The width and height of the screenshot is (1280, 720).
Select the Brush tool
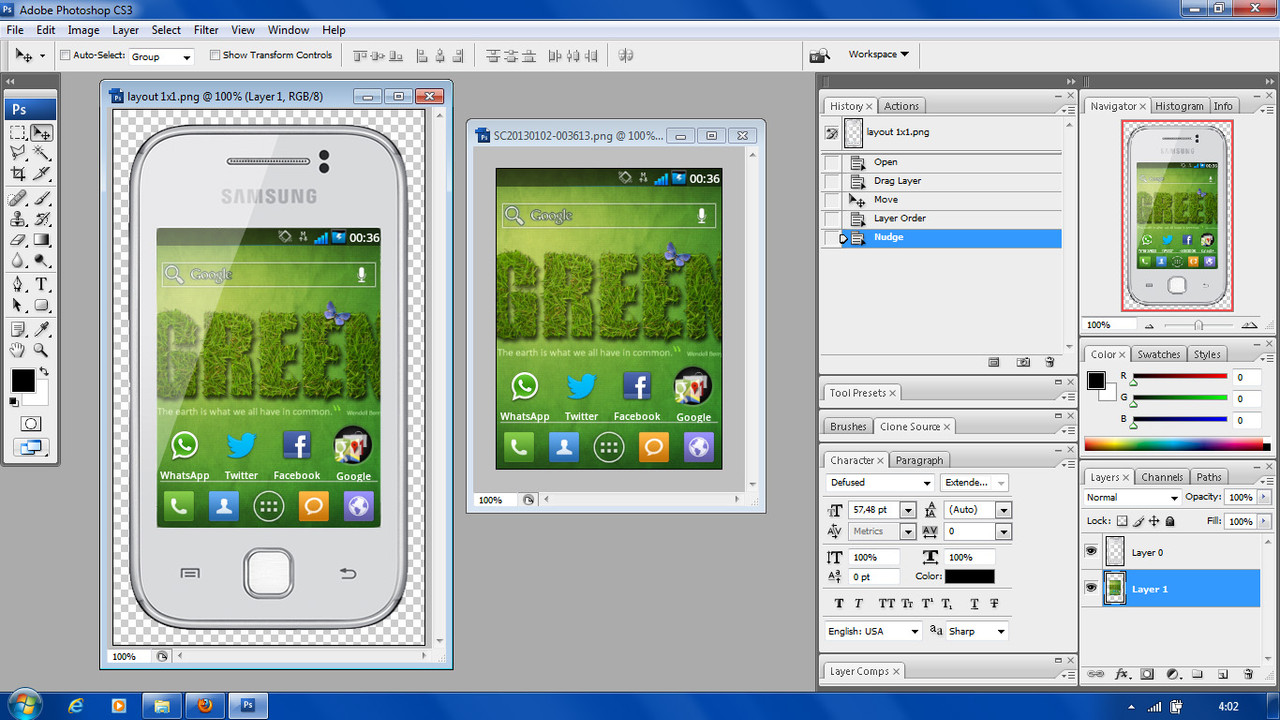coord(41,198)
